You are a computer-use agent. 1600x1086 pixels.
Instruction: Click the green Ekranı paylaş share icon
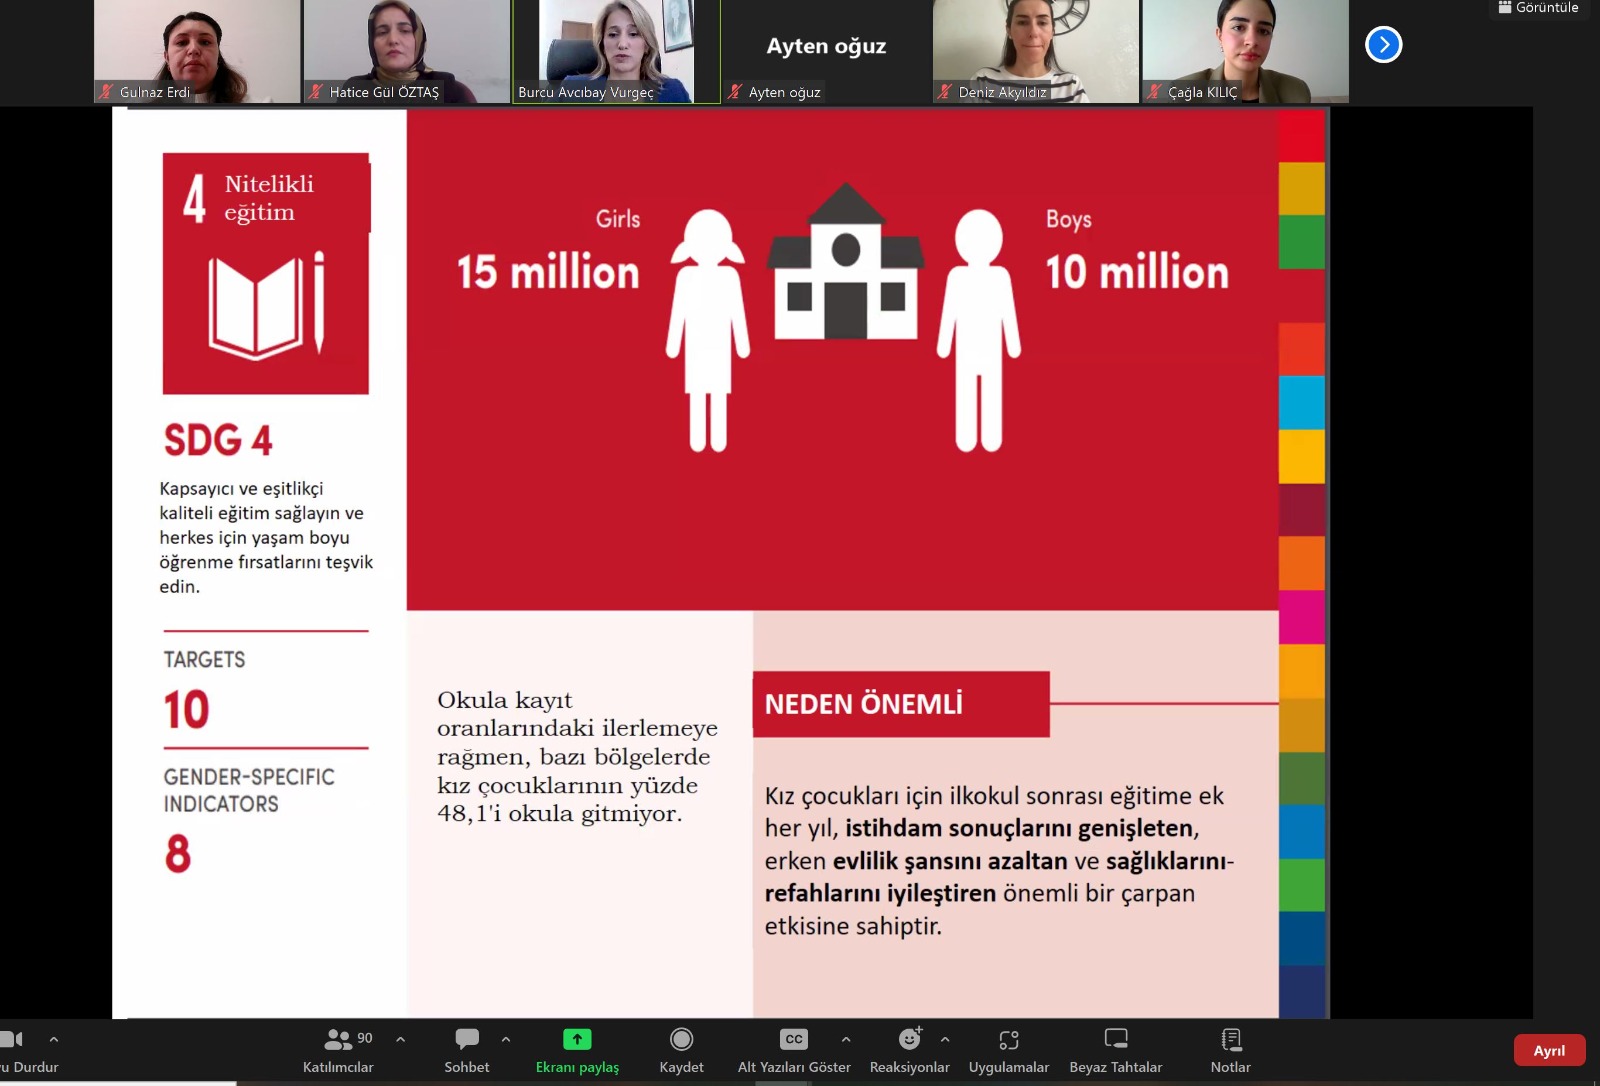(577, 1040)
